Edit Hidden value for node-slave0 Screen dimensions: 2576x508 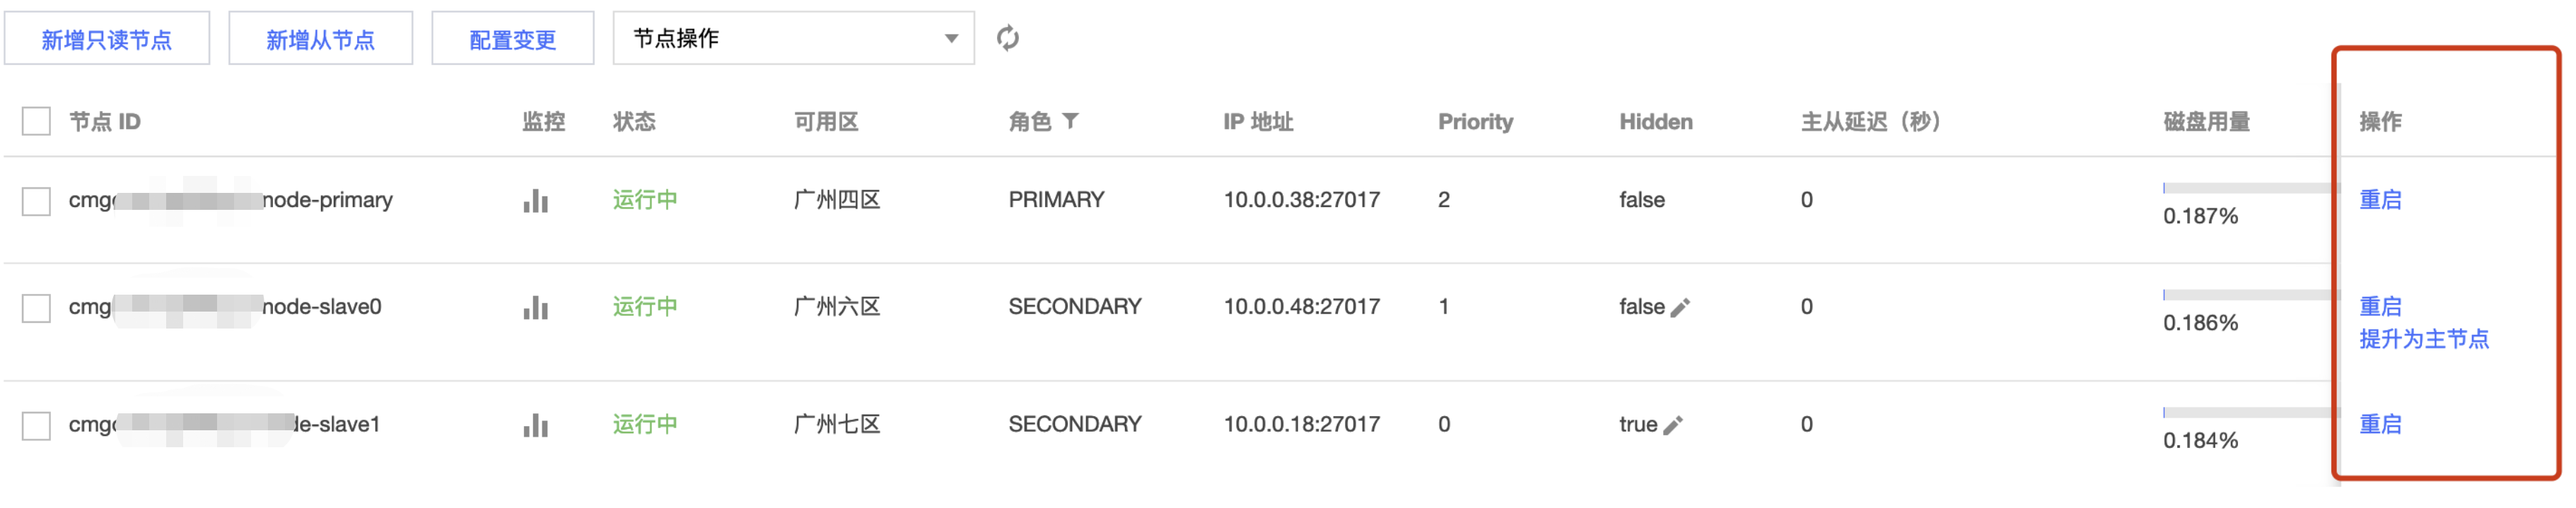coord(1680,308)
